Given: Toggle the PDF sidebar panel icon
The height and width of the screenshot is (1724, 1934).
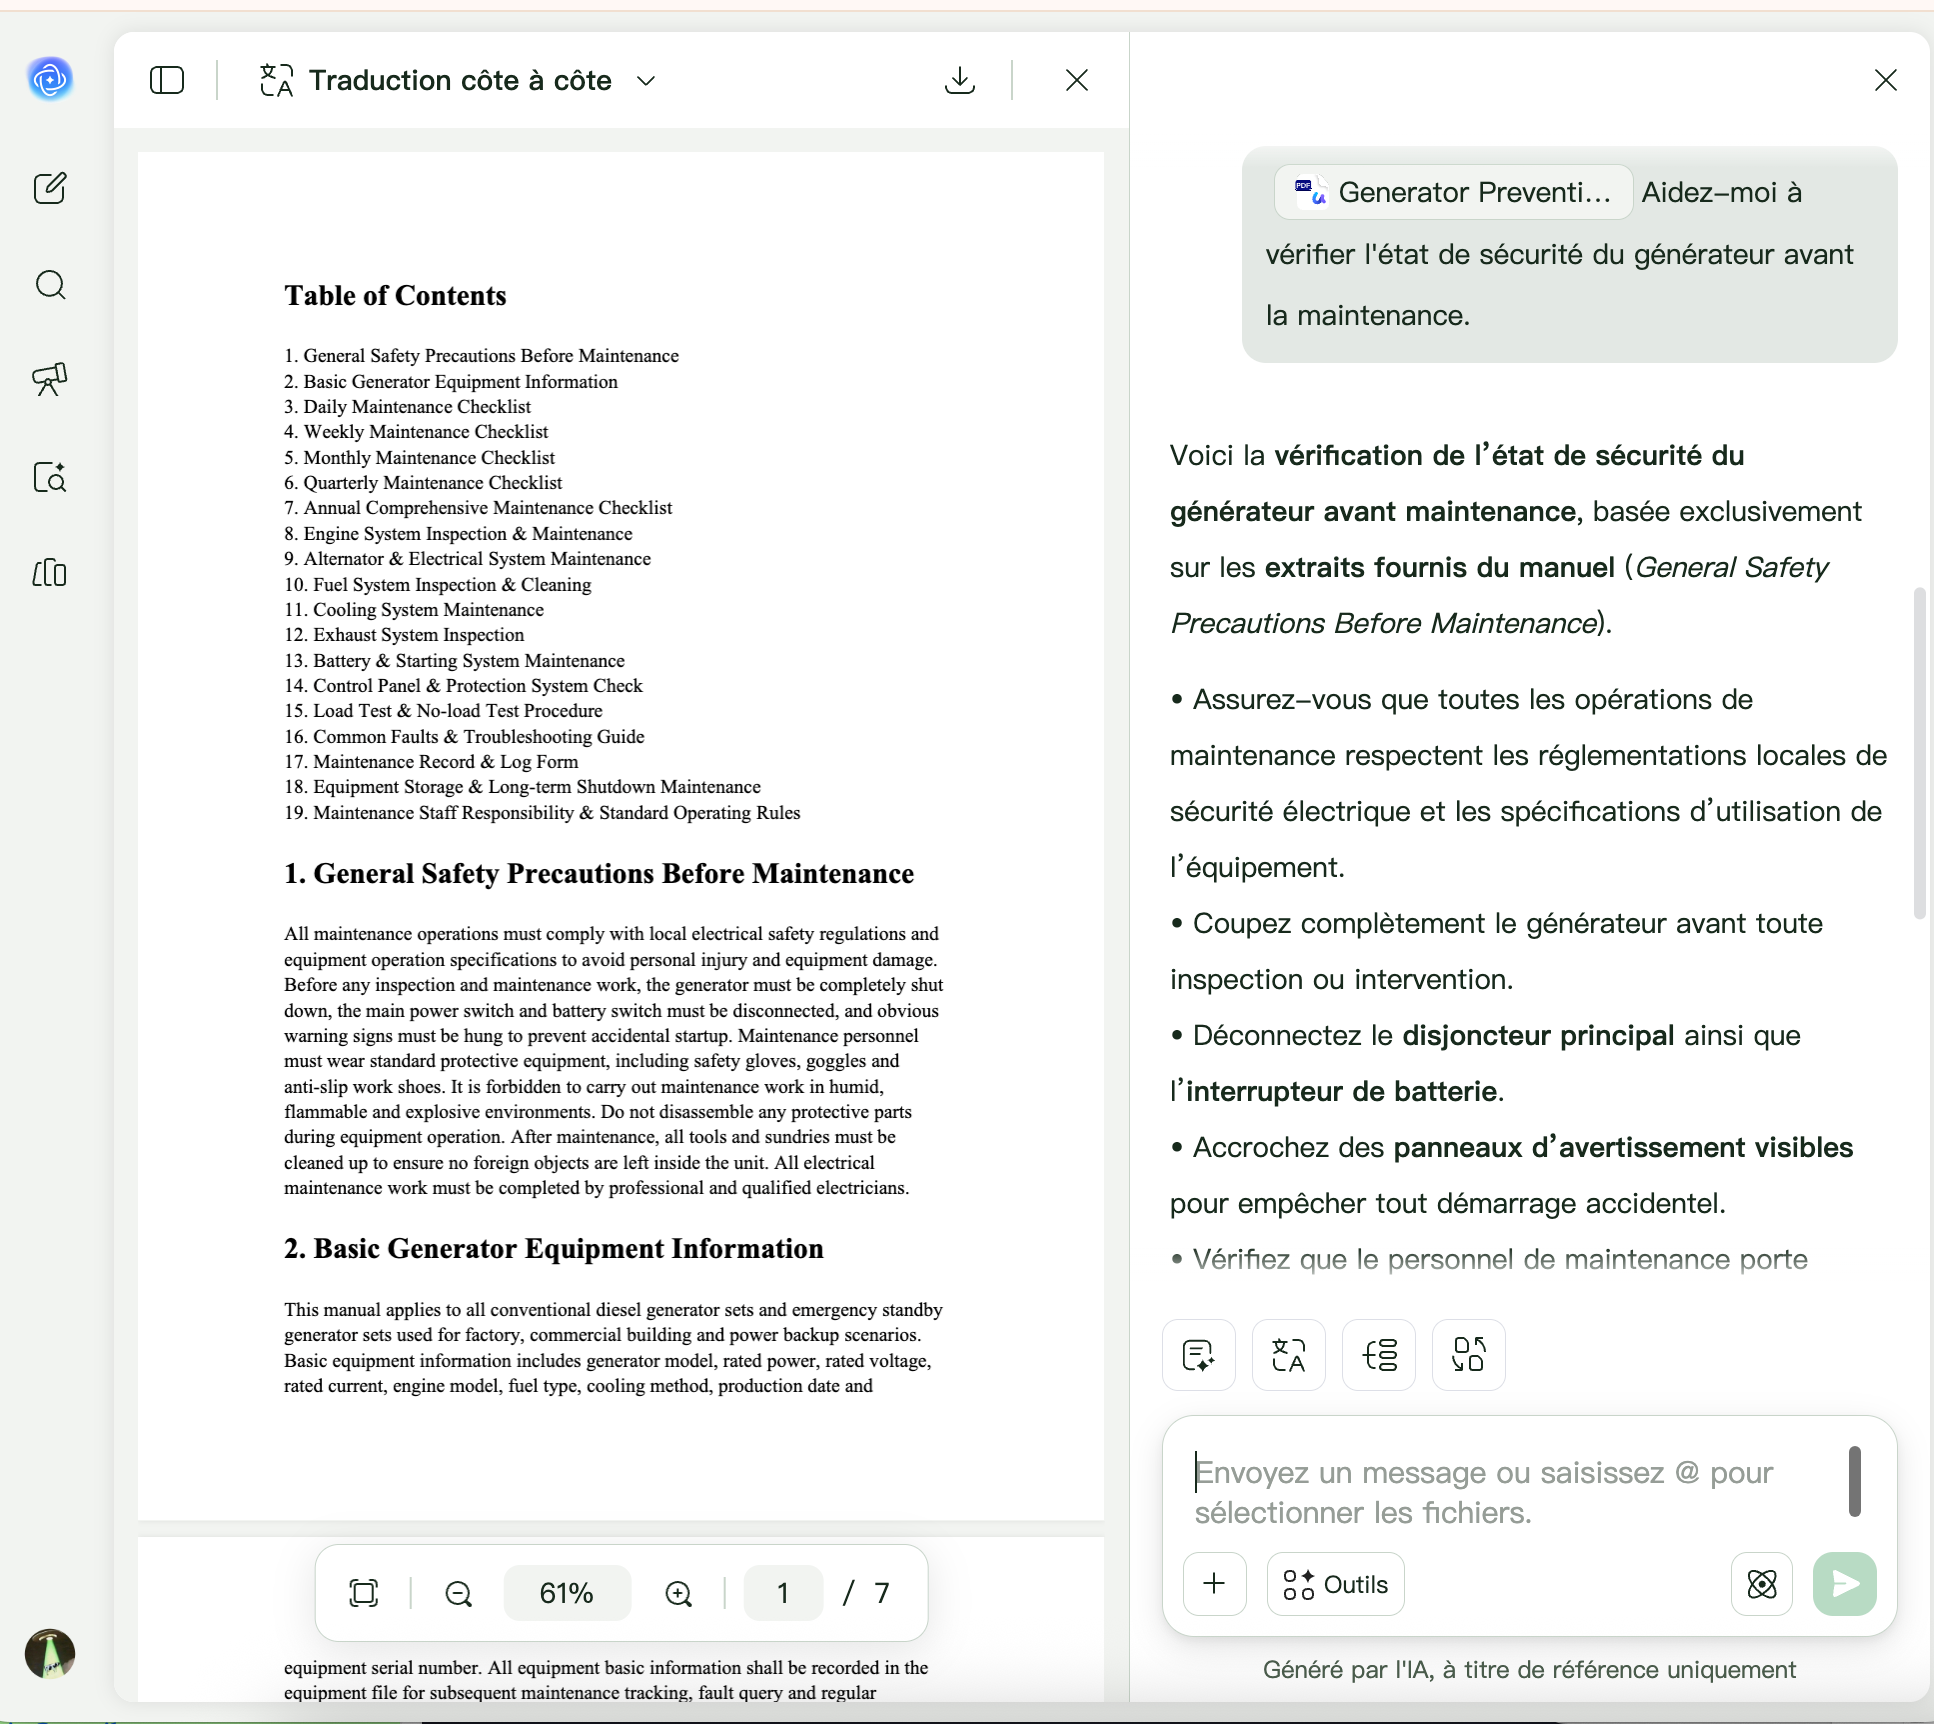Looking at the screenshot, I should [167, 80].
